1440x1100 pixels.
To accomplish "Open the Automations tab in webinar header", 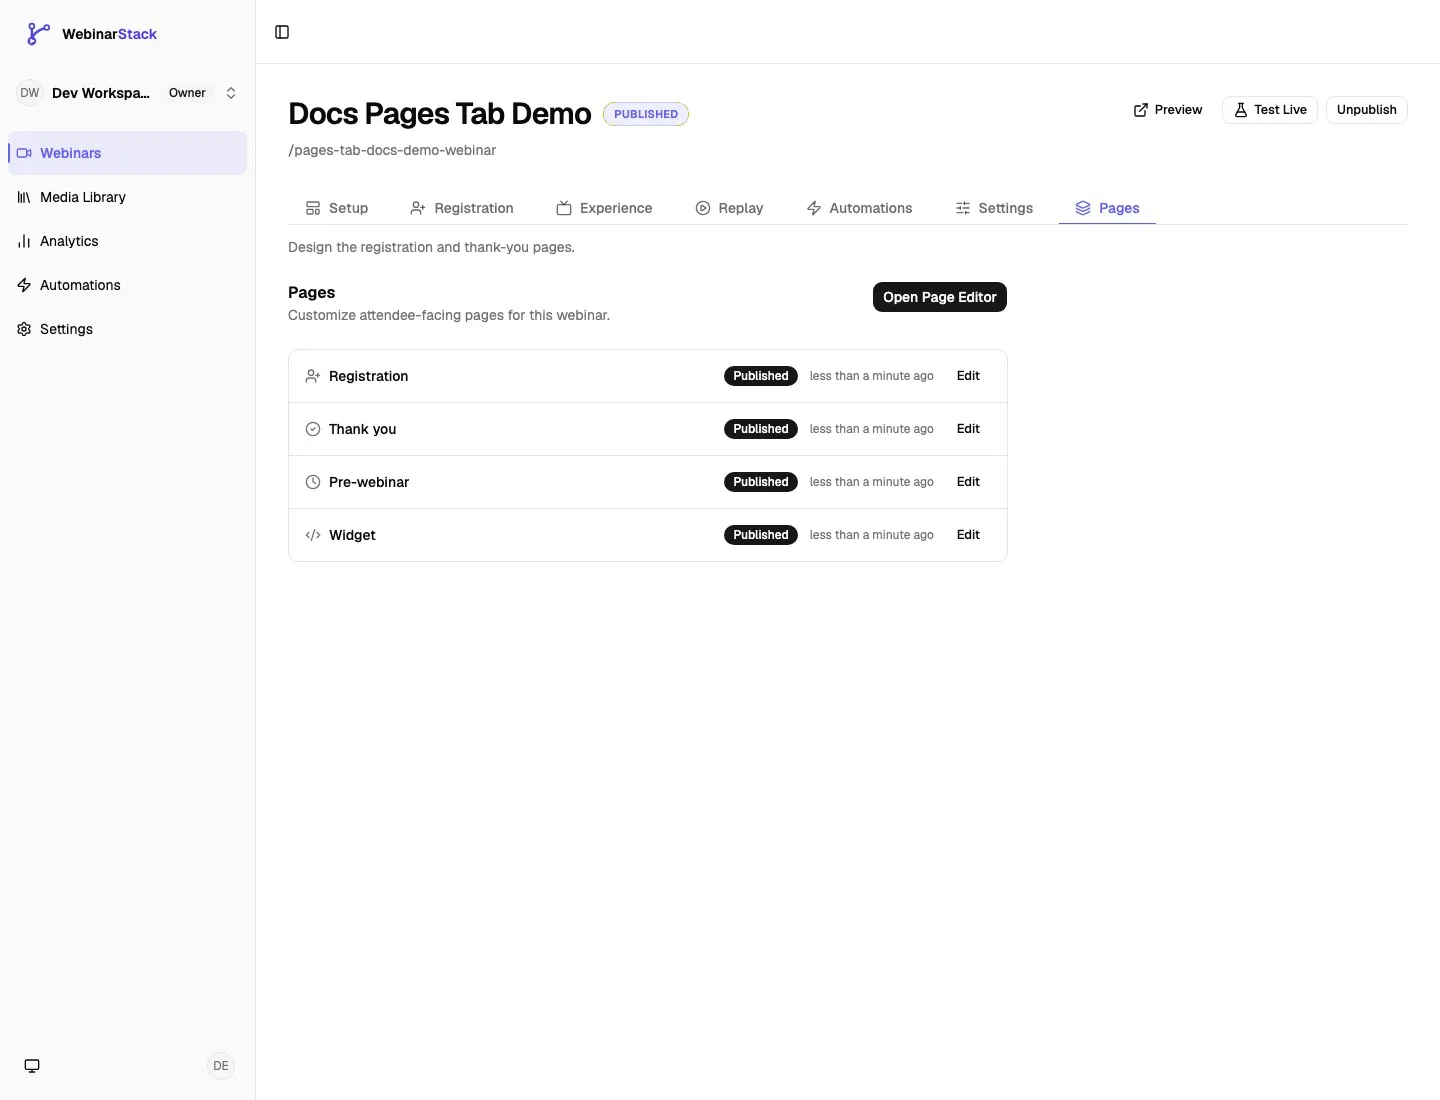I will (x=859, y=208).
